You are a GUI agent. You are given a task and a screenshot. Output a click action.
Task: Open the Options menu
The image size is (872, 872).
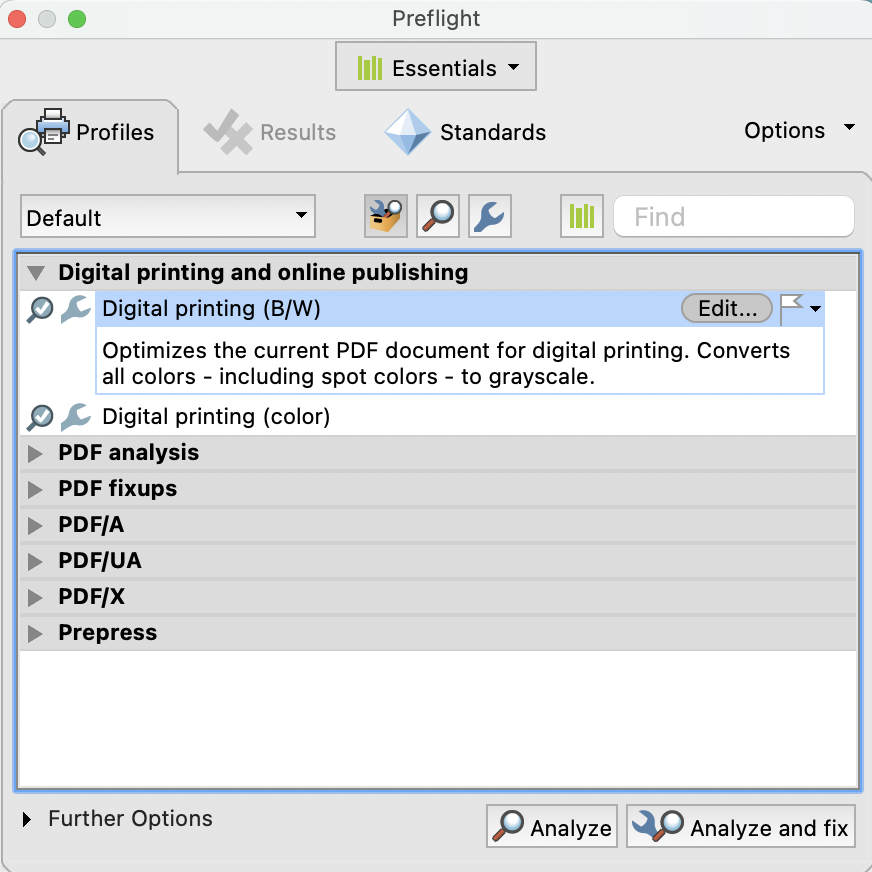pos(799,131)
